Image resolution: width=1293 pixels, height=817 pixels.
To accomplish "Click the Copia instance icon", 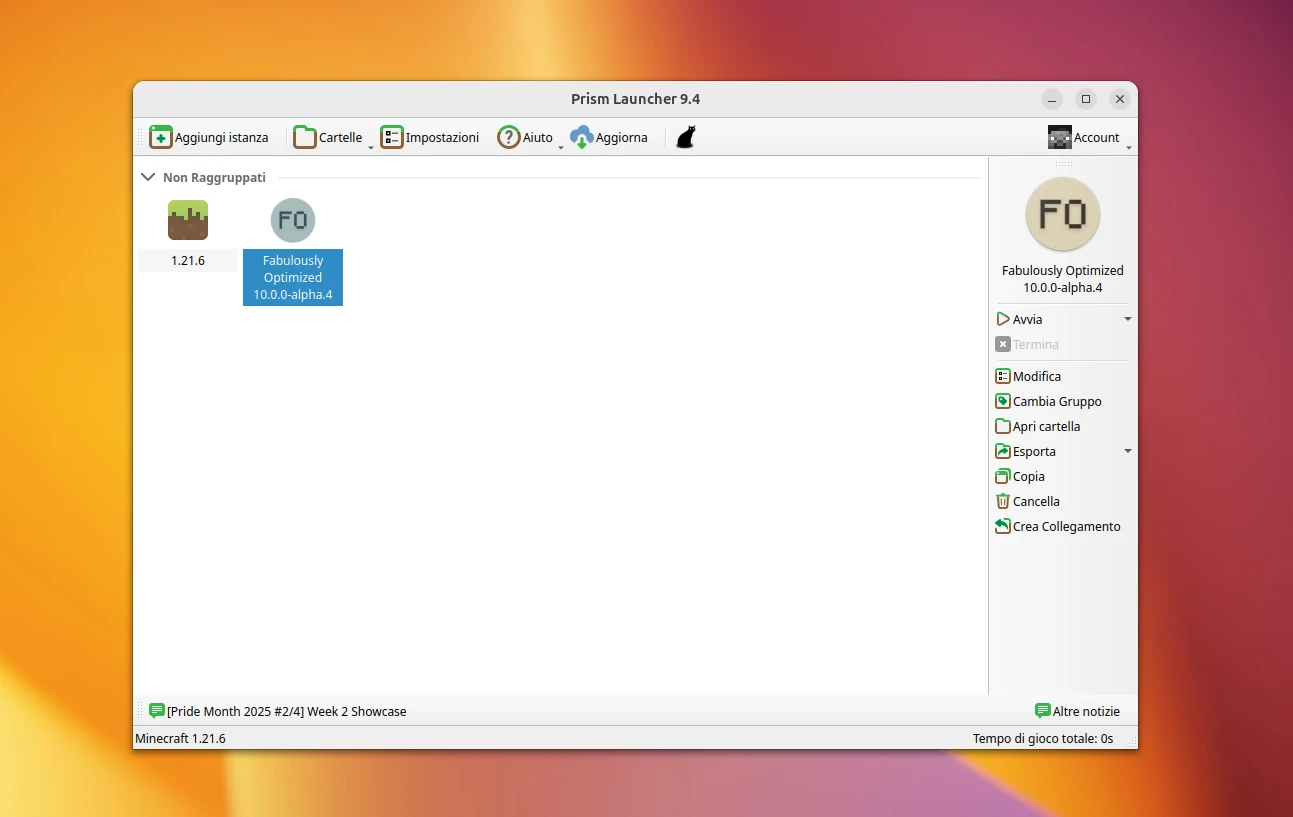I will (1001, 476).
